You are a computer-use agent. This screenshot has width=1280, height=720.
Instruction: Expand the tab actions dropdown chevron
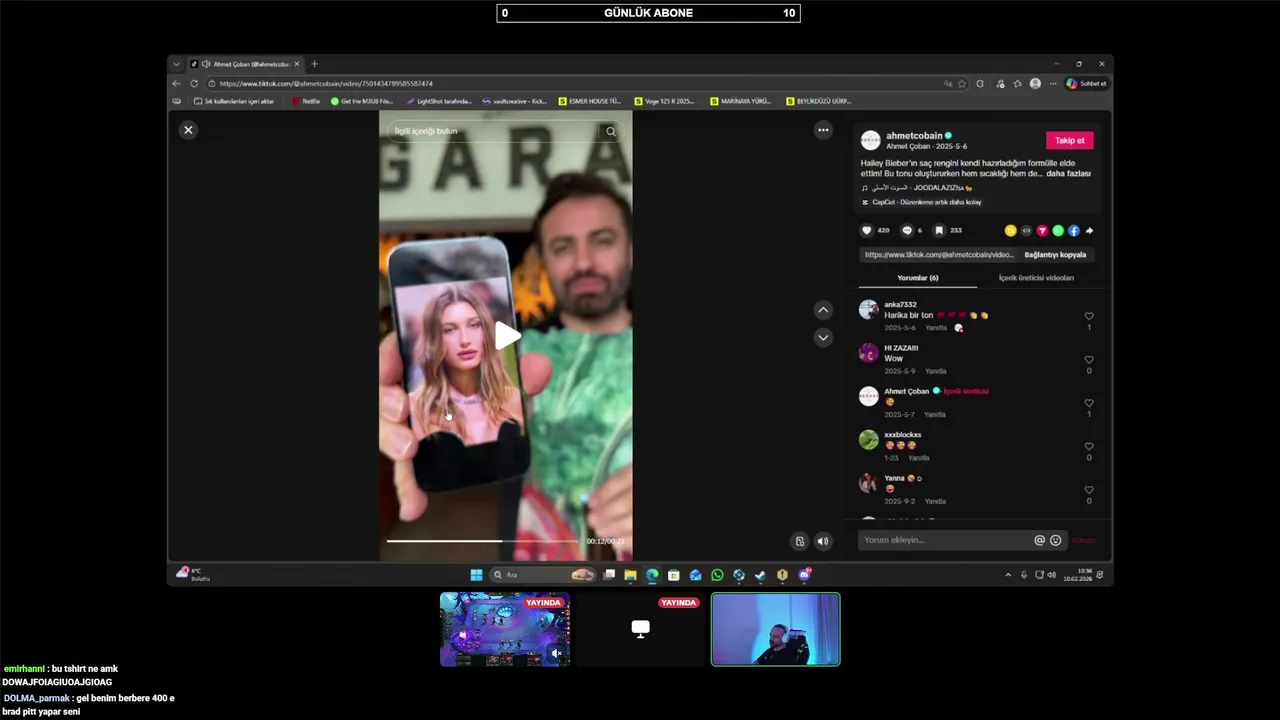176,64
